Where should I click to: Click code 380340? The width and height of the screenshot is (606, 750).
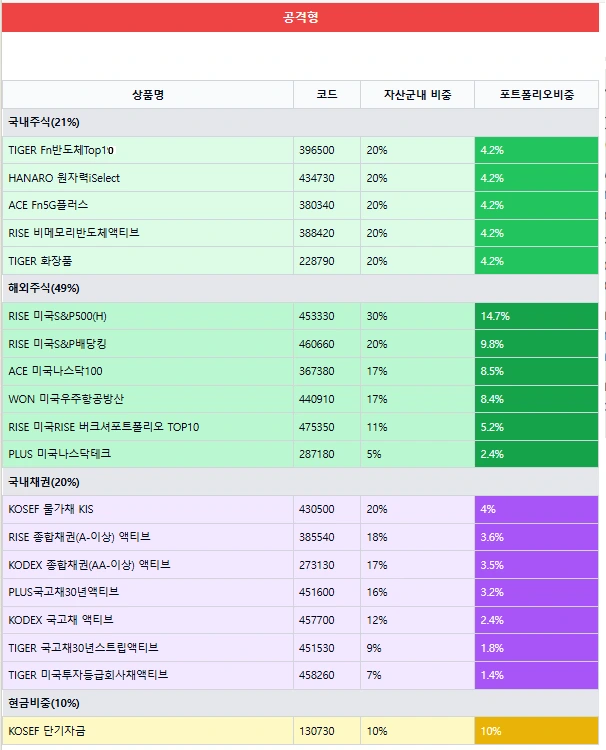point(317,205)
